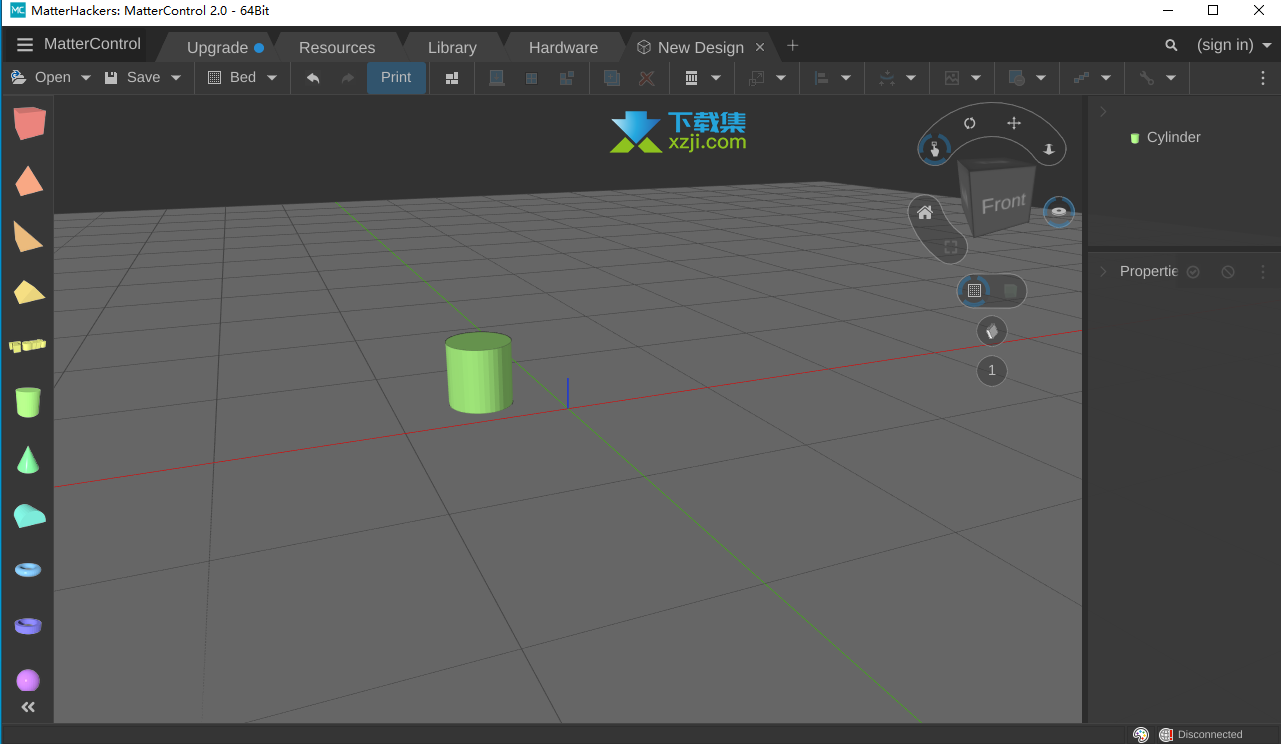Switch to the Hardware tab

pos(563,47)
